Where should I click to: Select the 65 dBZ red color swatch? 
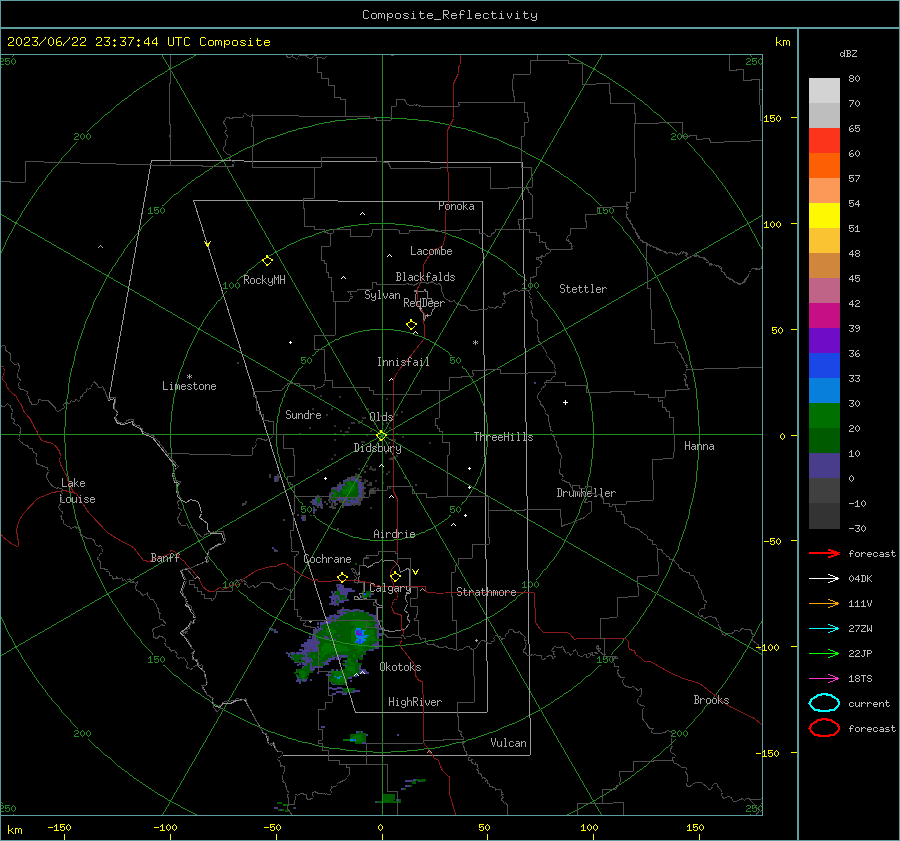point(824,141)
